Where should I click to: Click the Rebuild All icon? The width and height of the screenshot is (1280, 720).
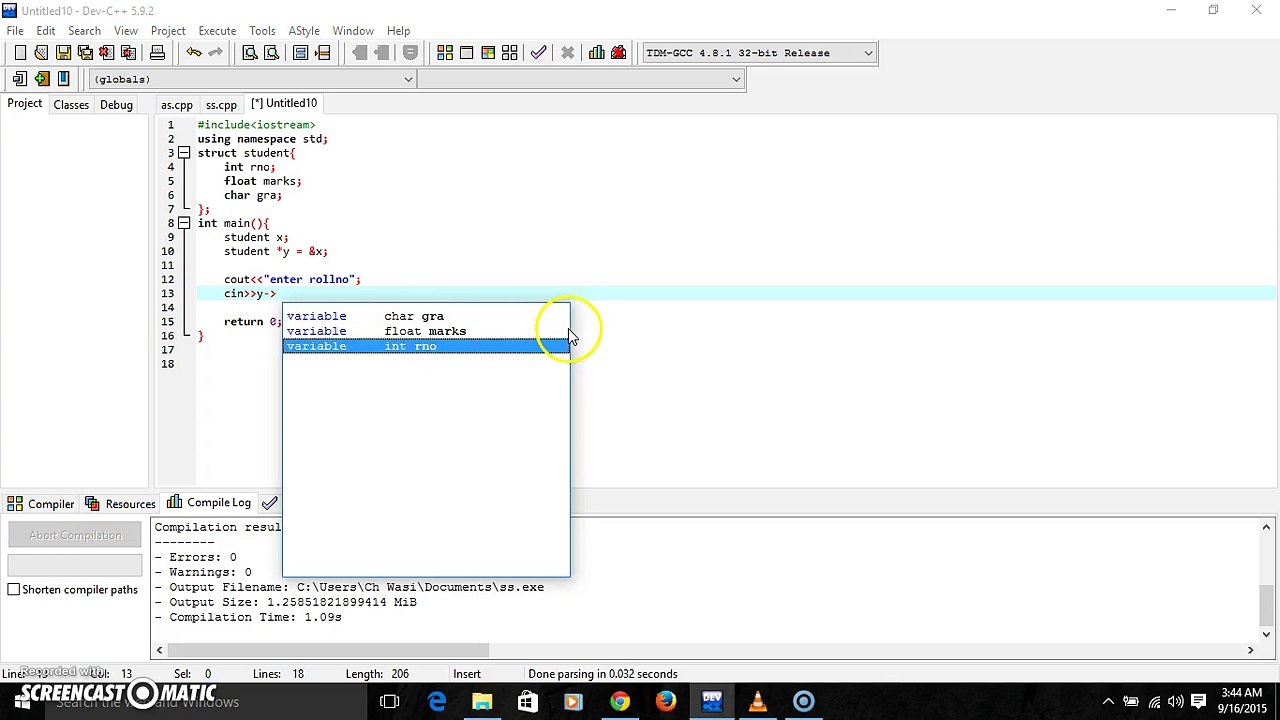(510, 53)
